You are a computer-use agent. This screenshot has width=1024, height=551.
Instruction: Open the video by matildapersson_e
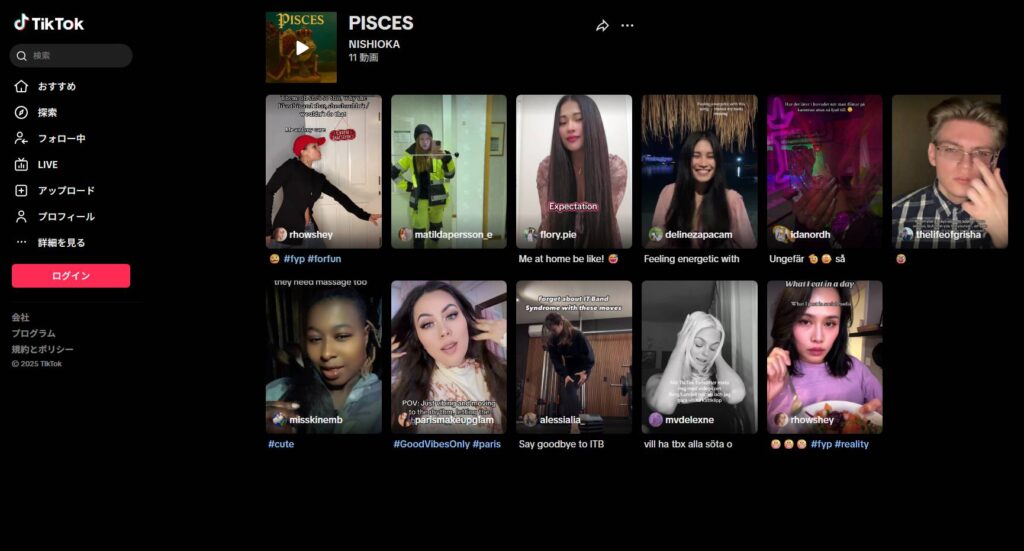click(449, 172)
